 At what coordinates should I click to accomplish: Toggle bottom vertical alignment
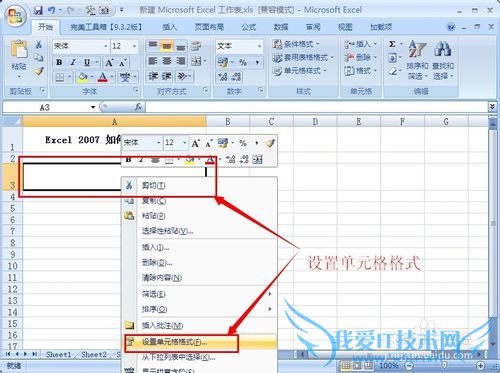(181, 46)
